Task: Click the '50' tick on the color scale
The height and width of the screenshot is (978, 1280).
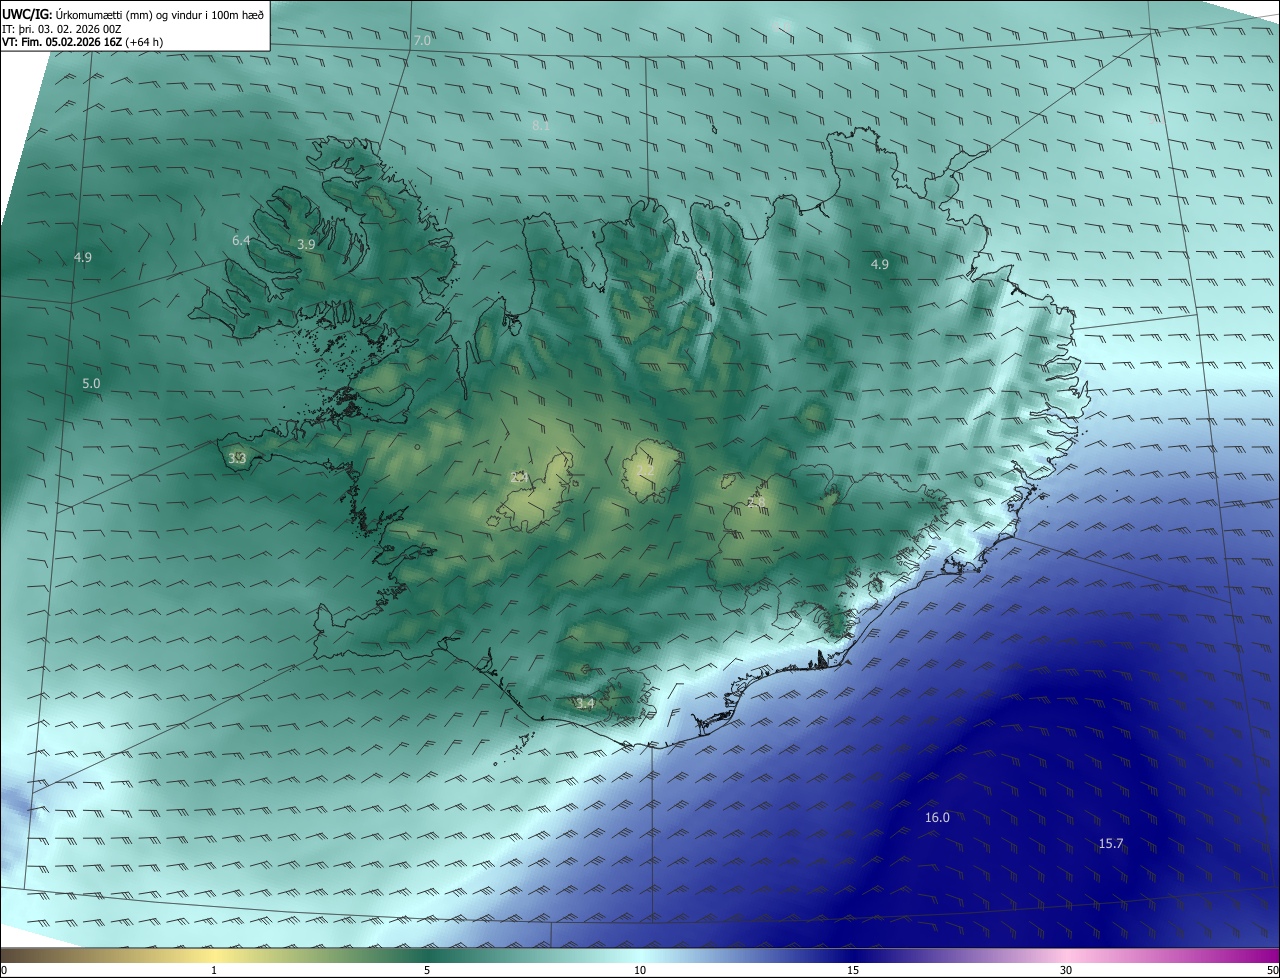Action: 1272,970
